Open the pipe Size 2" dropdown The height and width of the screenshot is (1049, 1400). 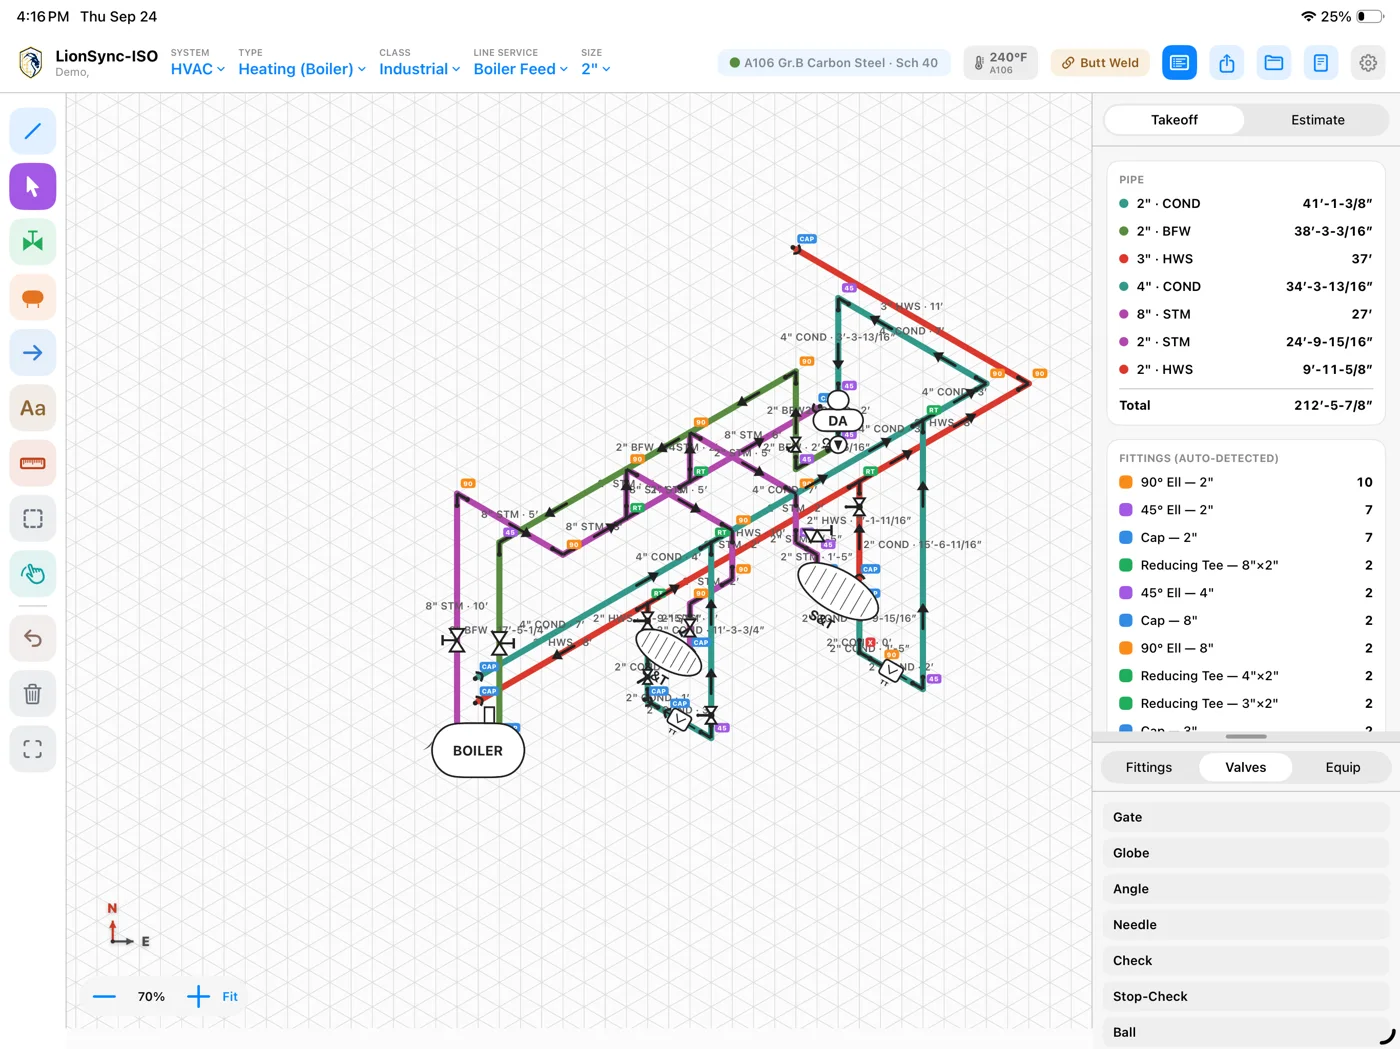(x=596, y=69)
